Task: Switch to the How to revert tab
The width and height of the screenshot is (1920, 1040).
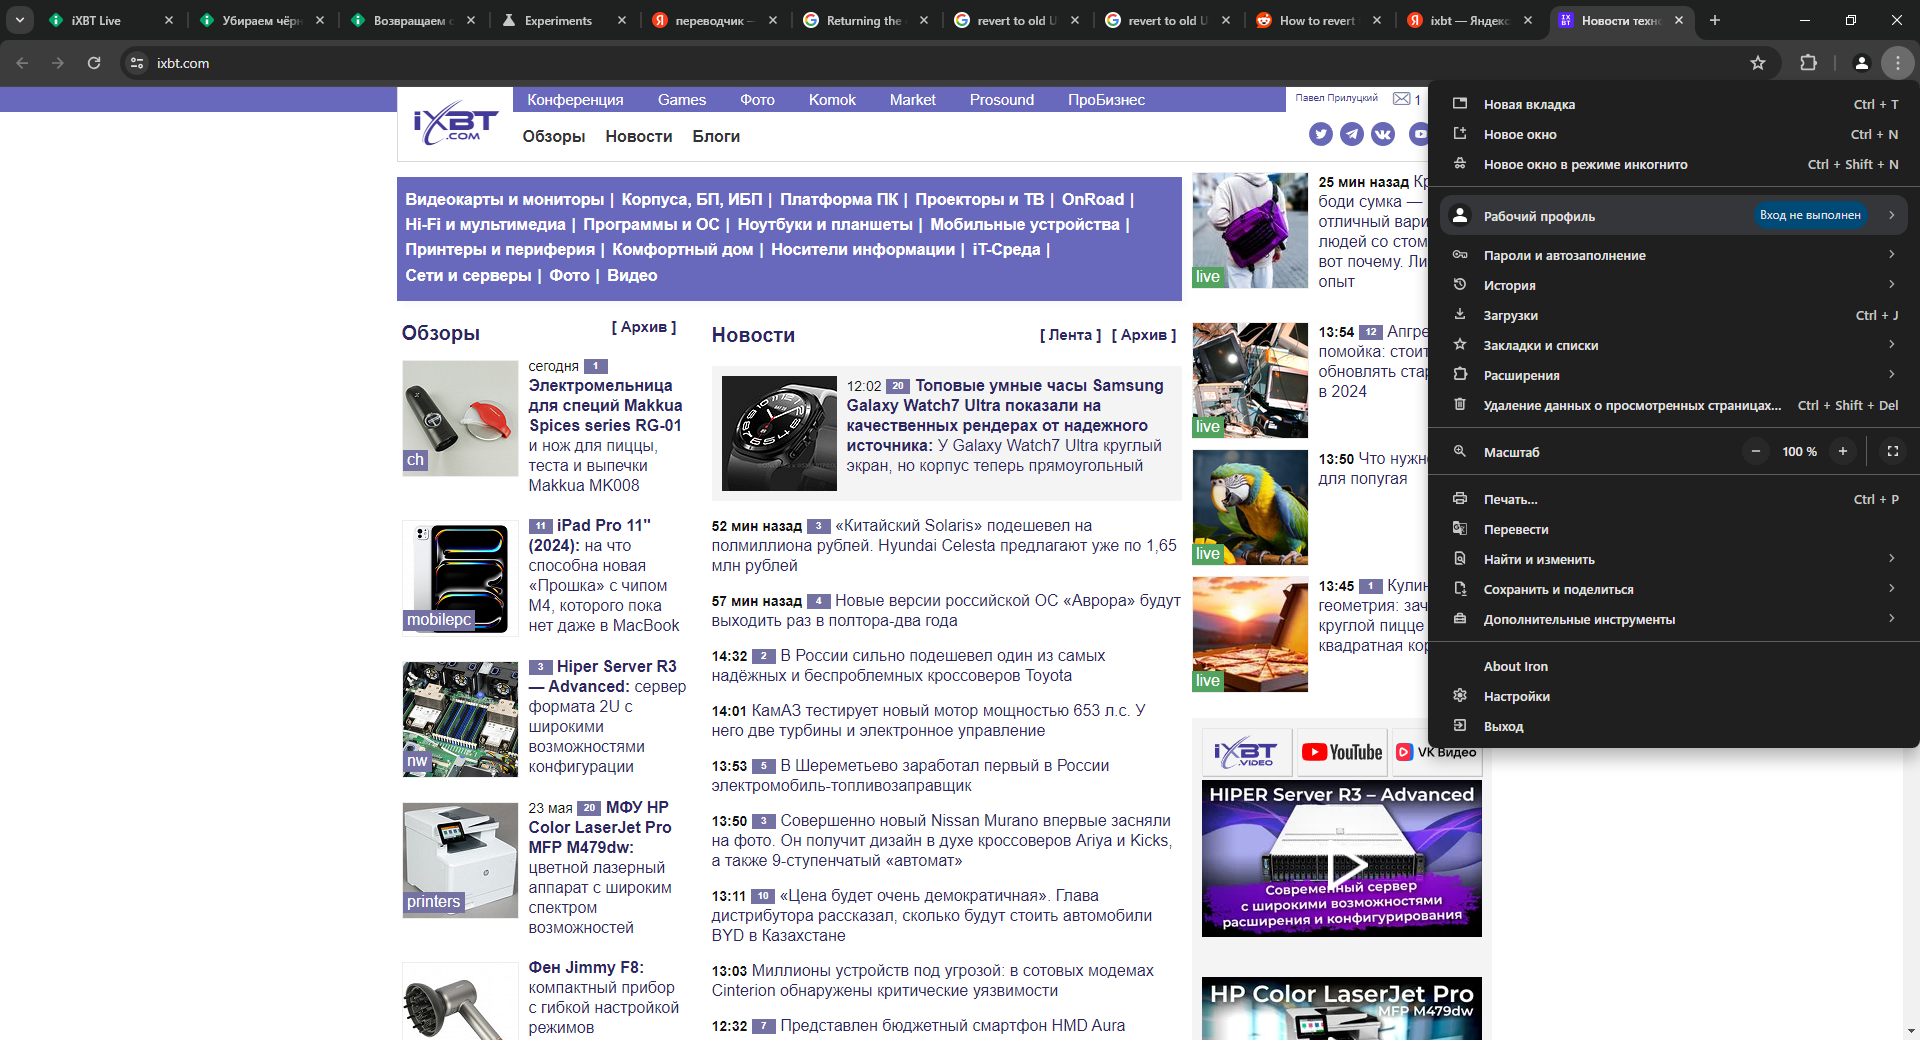Action: pyautogui.click(x=1316, y=20)
